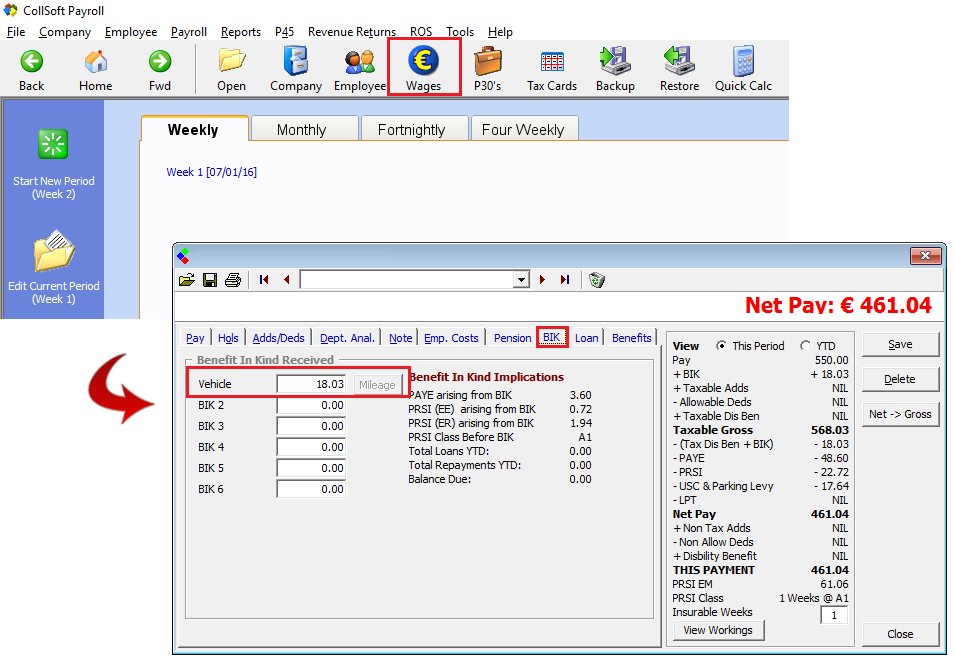Go to the first record
This screenshot has width=954, height=663.
coord(264,280)
